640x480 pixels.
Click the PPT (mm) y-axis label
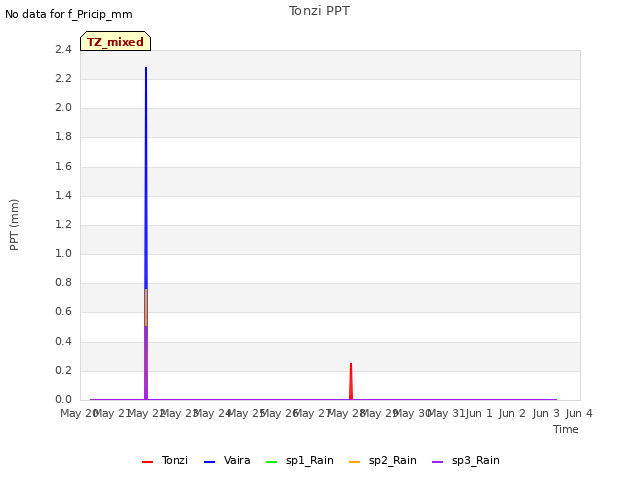click(14, 225)
